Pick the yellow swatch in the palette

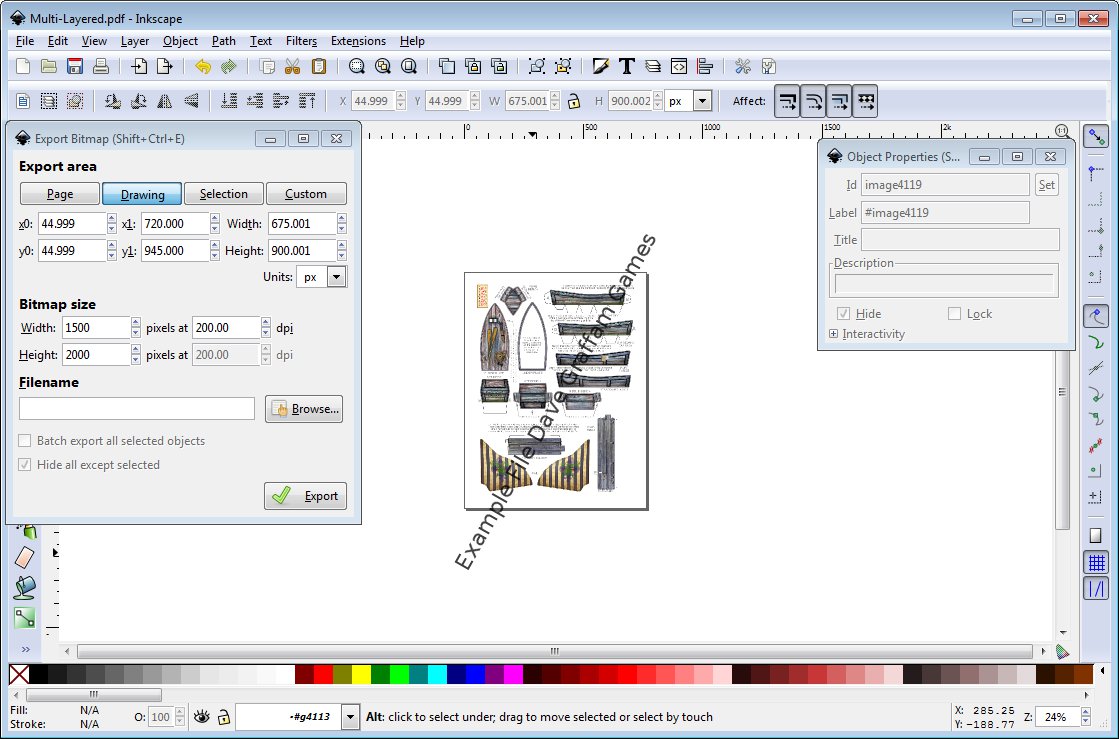[361, 675]
